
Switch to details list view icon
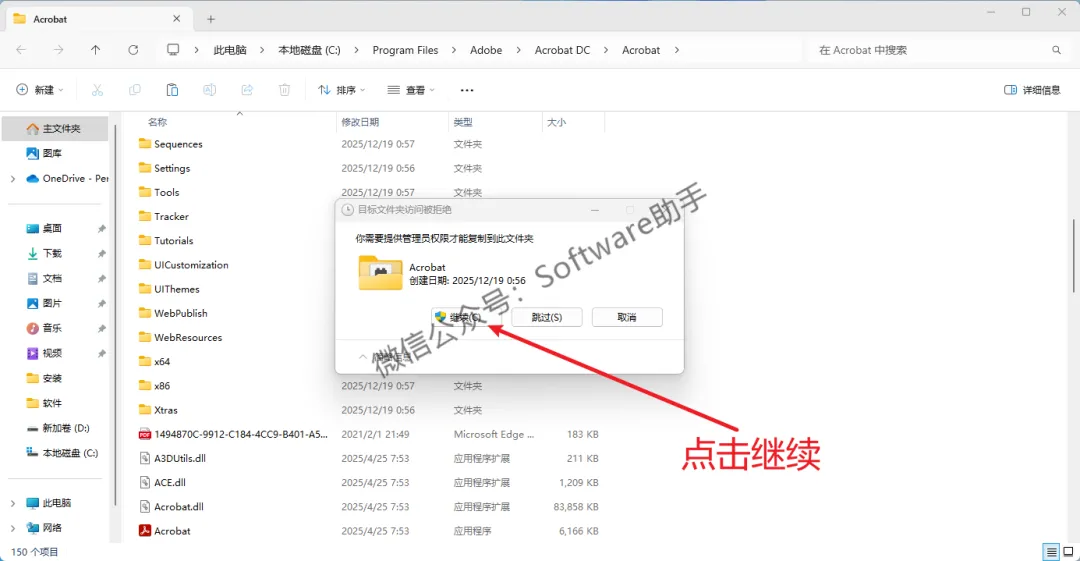pyautogui.click(x=1051, y=552)
